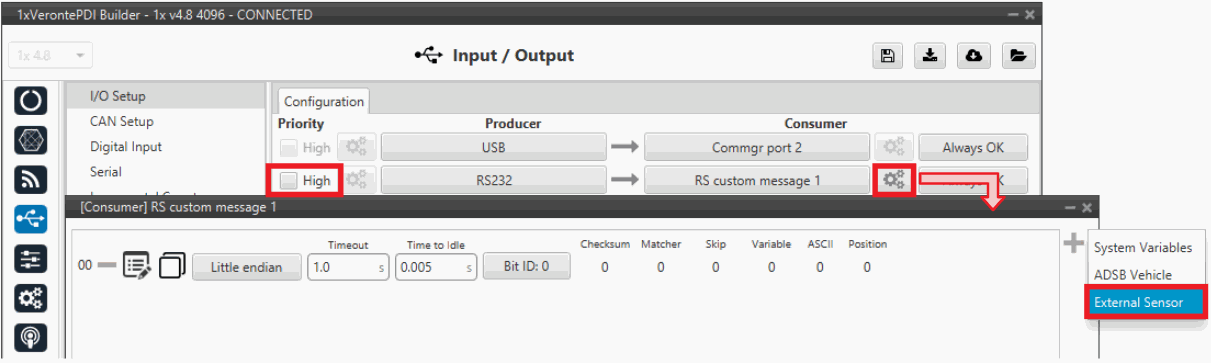Select the Configuration tab
This screenshot has height=363, width=1211.
coord(323,101)
